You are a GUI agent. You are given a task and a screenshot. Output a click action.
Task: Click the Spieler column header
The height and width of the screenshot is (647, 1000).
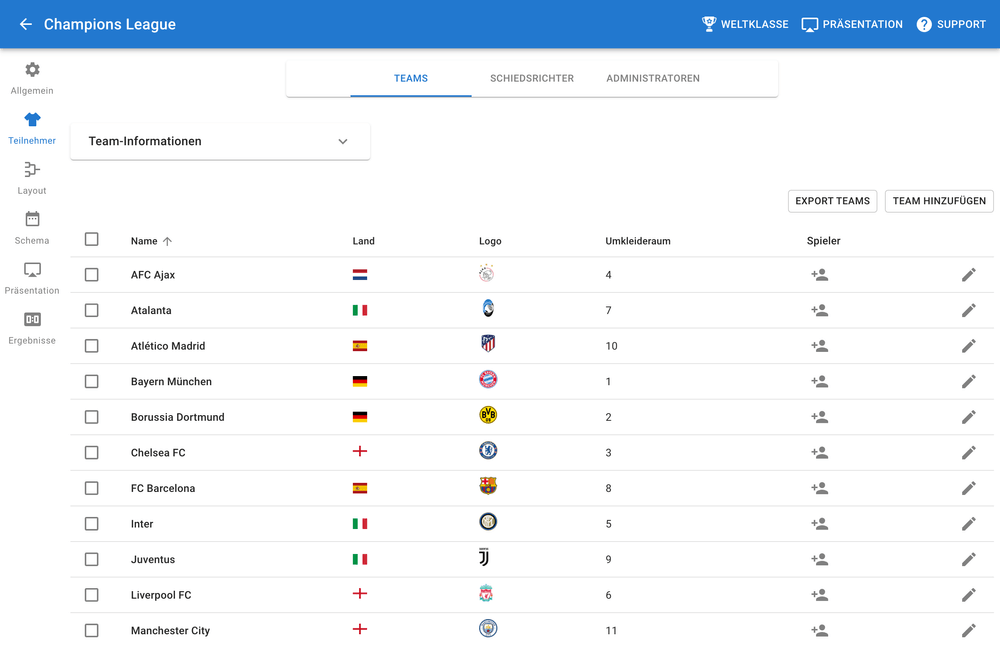[x=823, y=241]
